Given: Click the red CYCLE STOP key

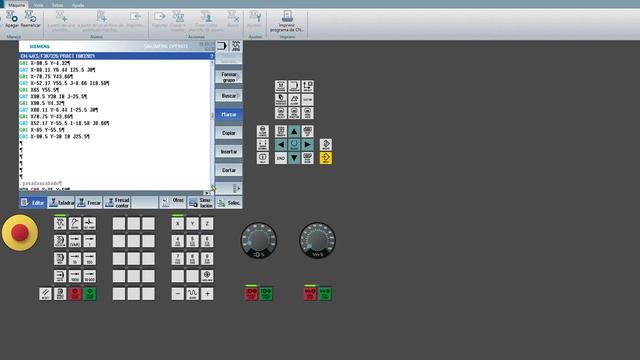Looking at the screenshot, I should coord(75,293).
